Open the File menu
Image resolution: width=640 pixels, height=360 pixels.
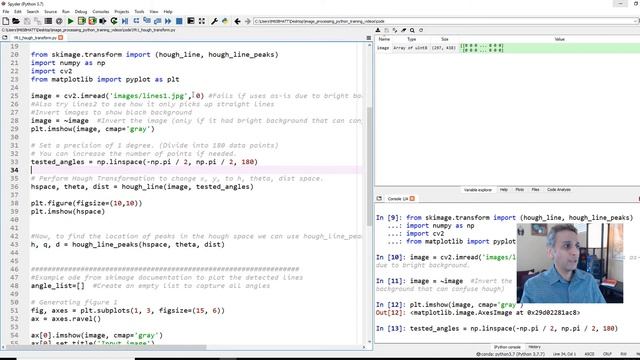pyautogui.click(x=6, y=11)
